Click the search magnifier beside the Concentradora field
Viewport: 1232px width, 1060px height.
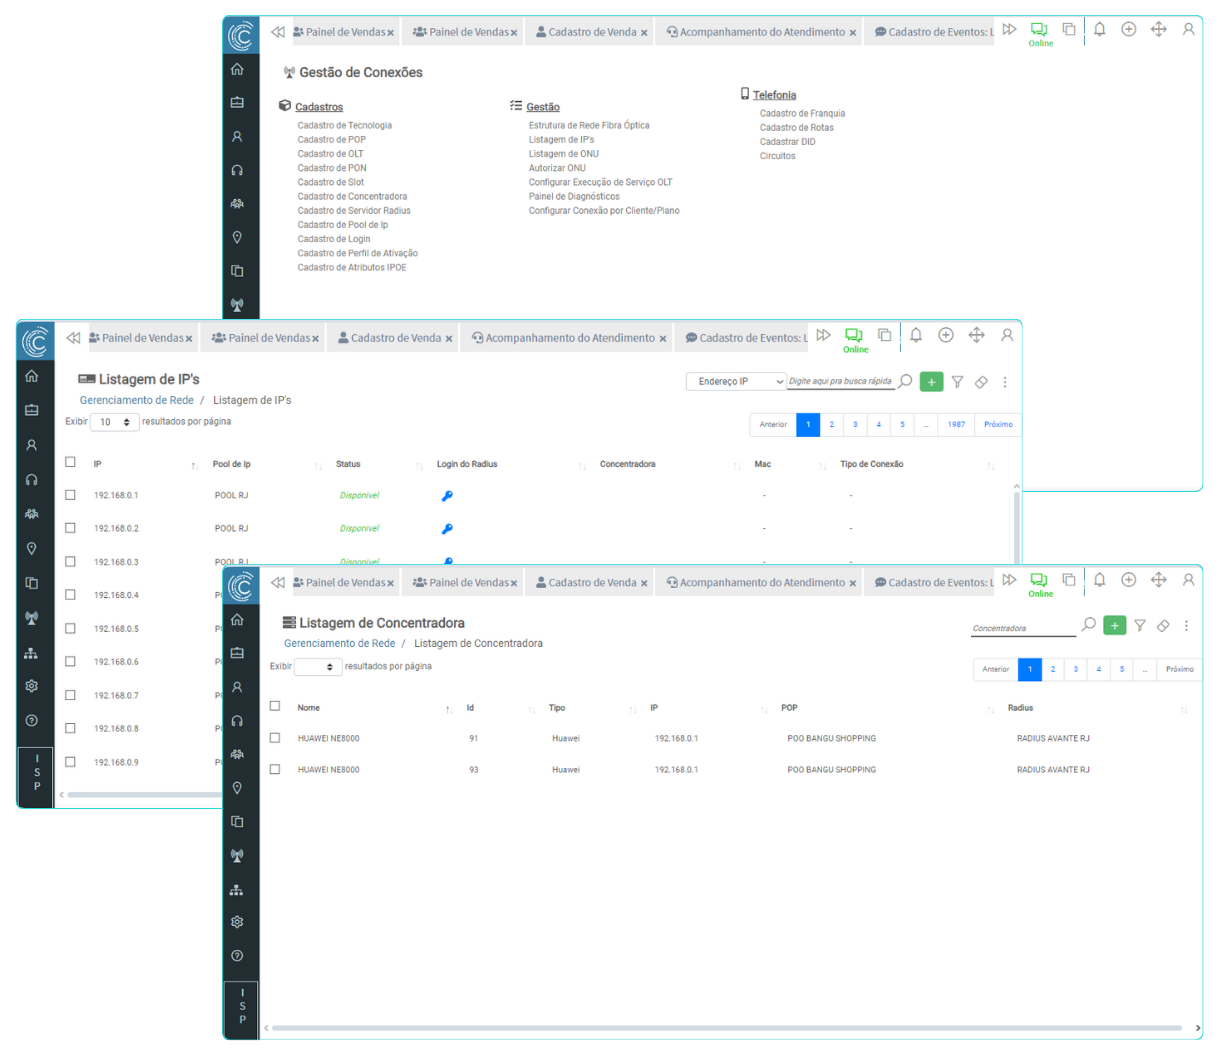pos(1088,625)
